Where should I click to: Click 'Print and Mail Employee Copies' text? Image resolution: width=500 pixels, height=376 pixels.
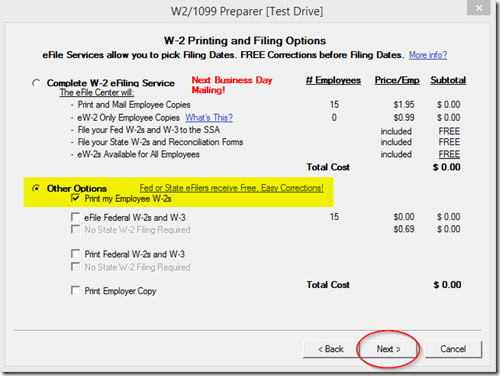coord(134,105)
